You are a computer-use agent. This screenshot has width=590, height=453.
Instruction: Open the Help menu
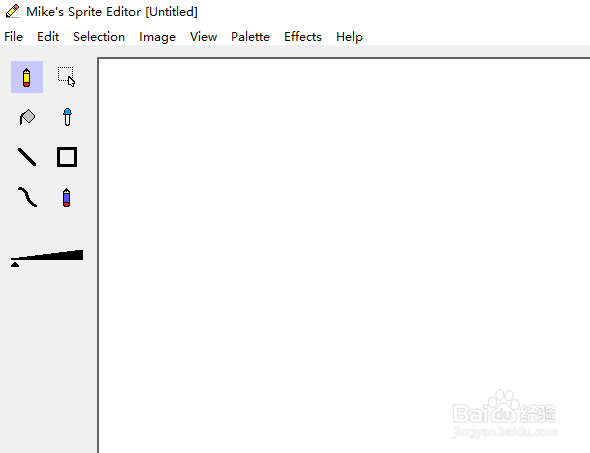coord(349,37)
